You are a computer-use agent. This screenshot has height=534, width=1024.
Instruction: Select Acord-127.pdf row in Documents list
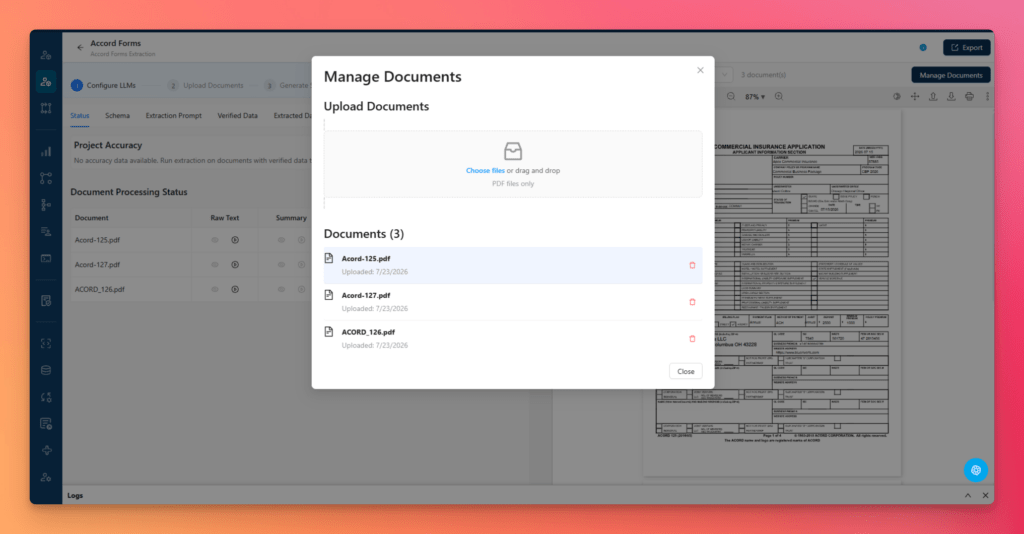point(513,302)
